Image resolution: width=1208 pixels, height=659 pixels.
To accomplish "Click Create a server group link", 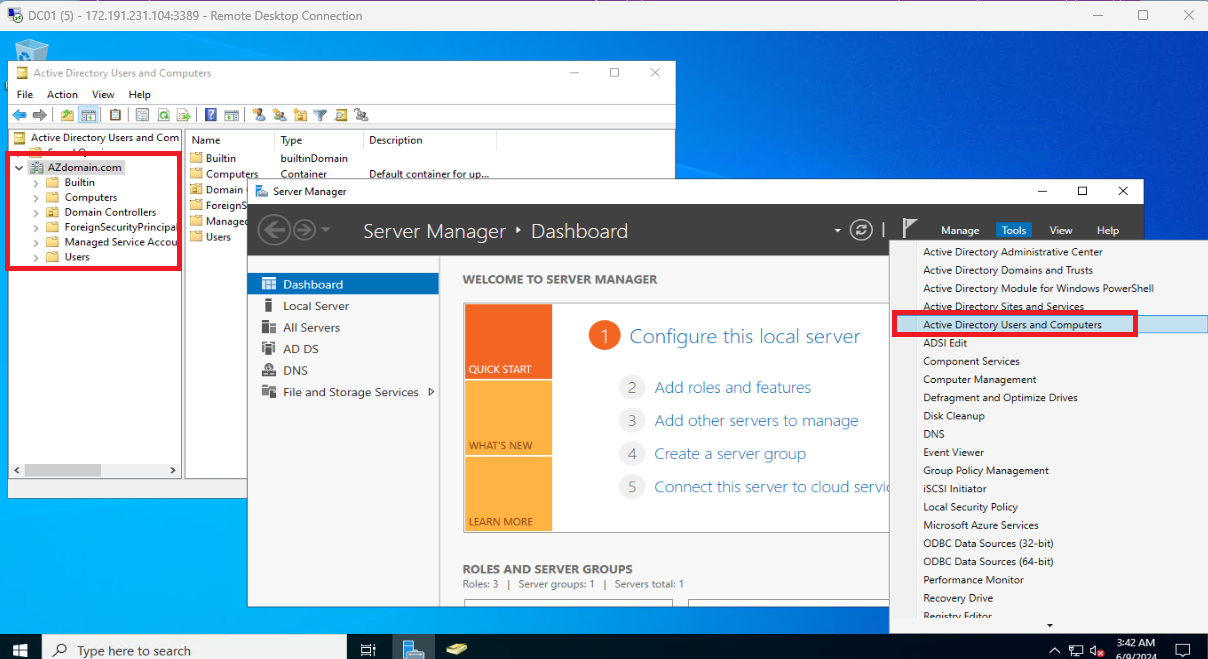I will pos(730,453).
